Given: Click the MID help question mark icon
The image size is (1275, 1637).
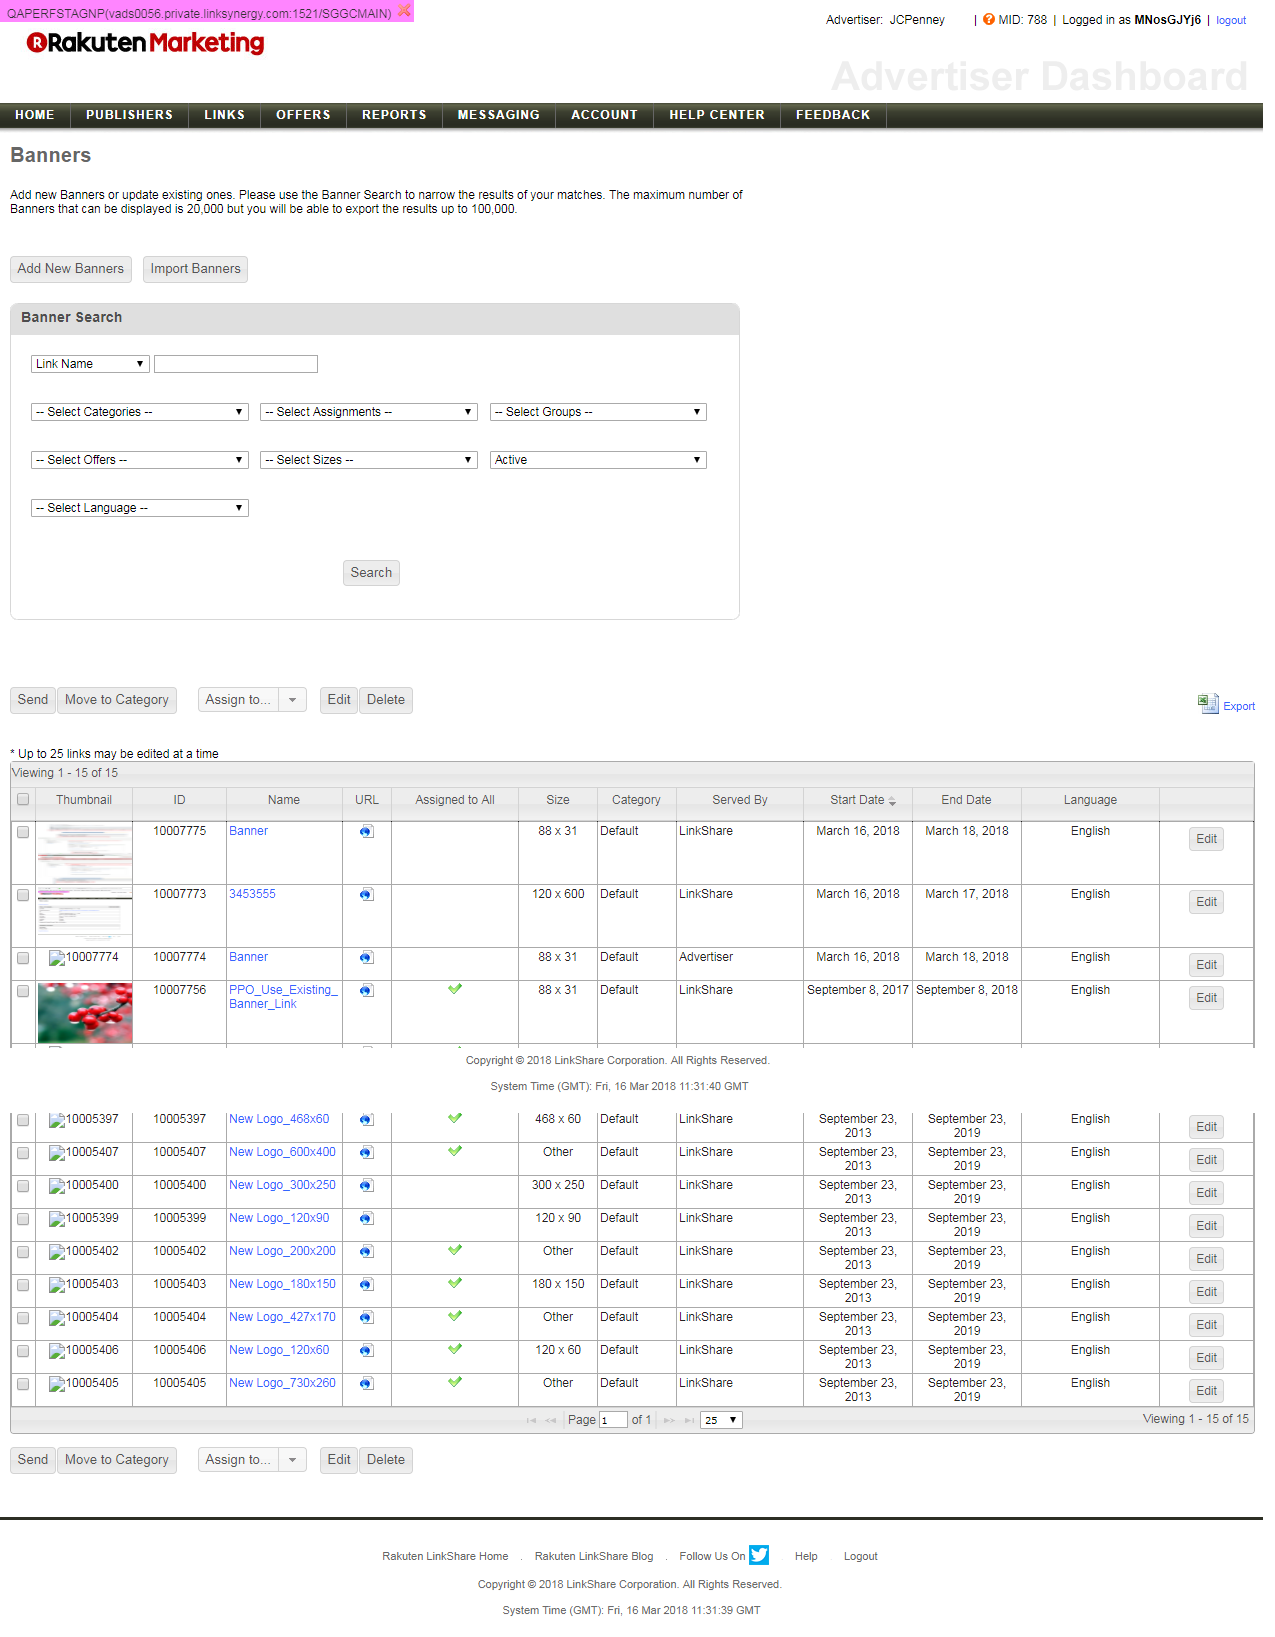Looking at the screenshot, I should [x=988, y=19].
